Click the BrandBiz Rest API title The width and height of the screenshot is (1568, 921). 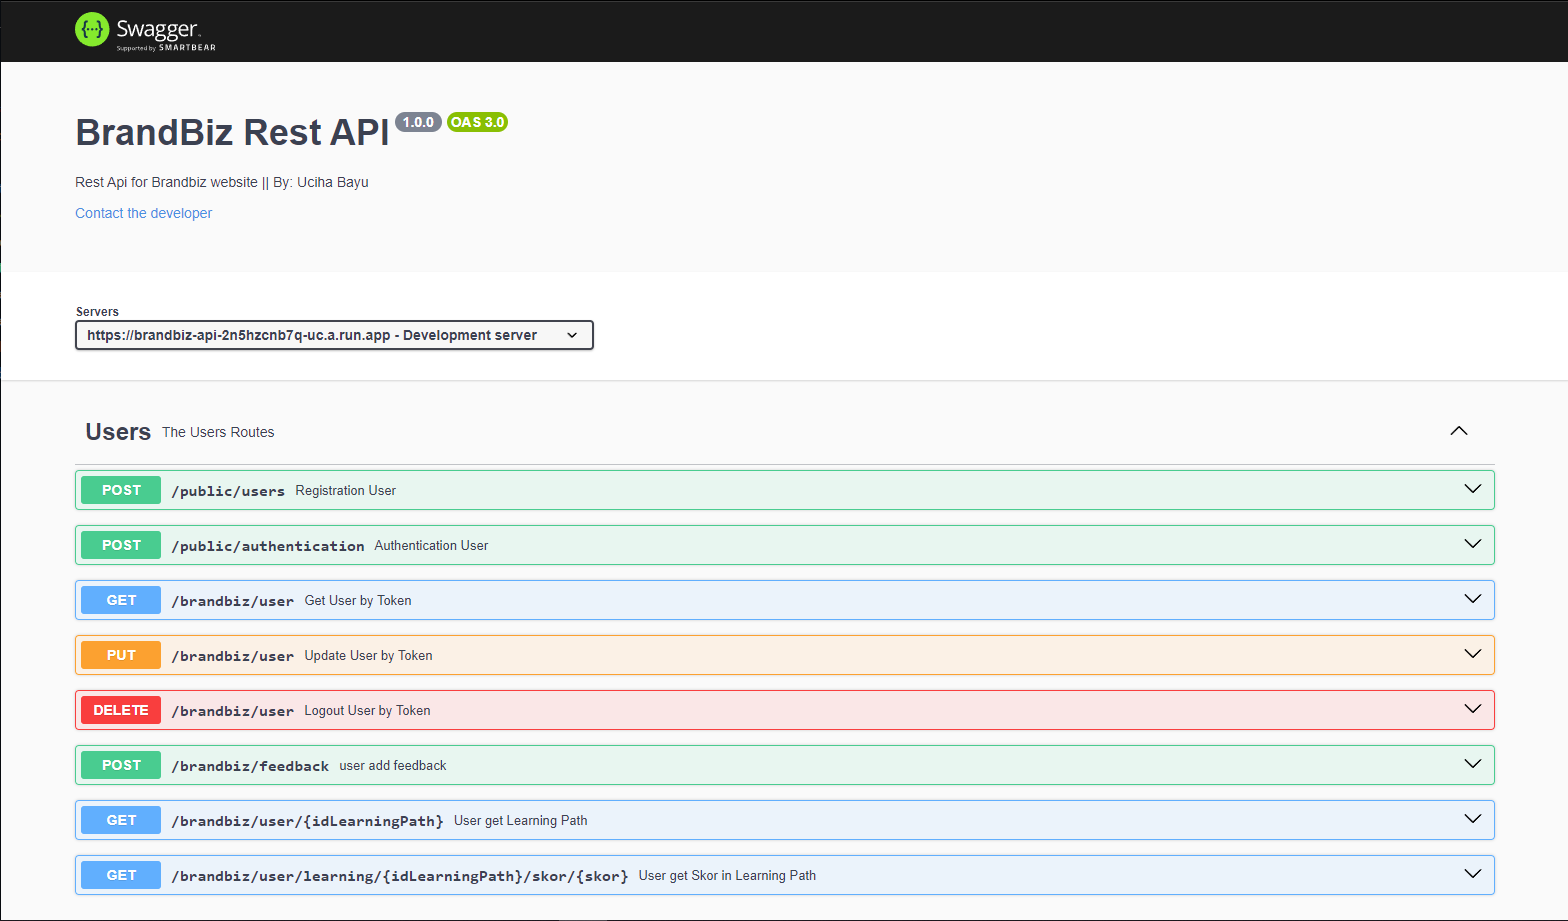click(232, 132)
